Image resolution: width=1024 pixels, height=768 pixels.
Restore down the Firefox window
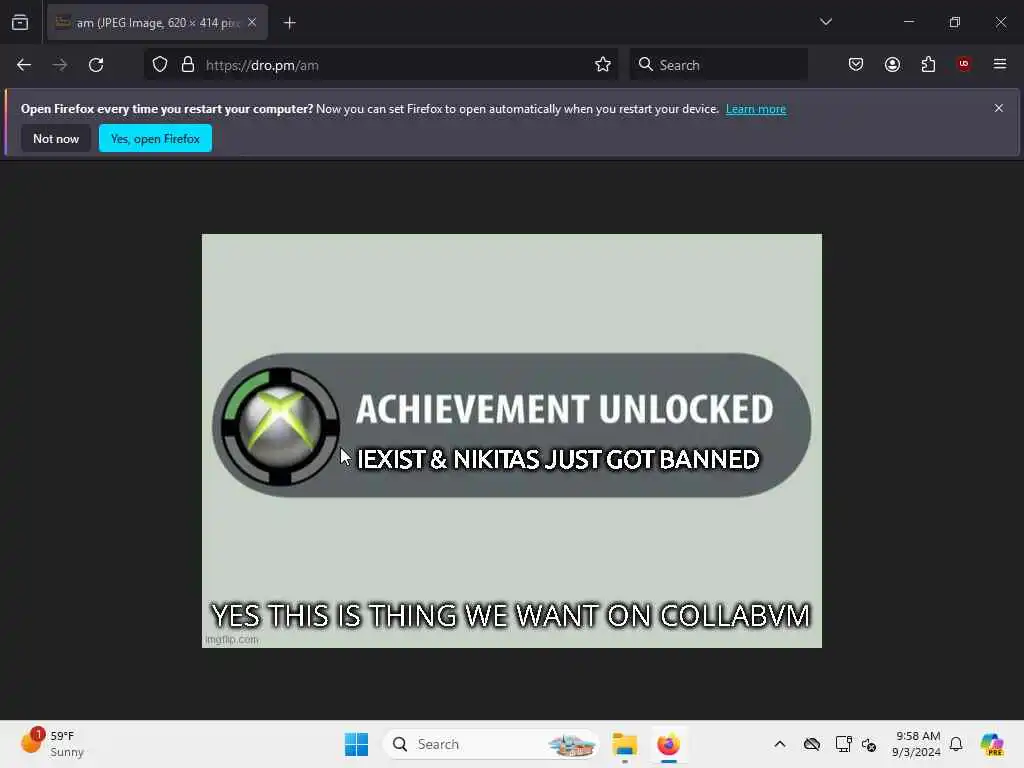[x=955, y=22]
